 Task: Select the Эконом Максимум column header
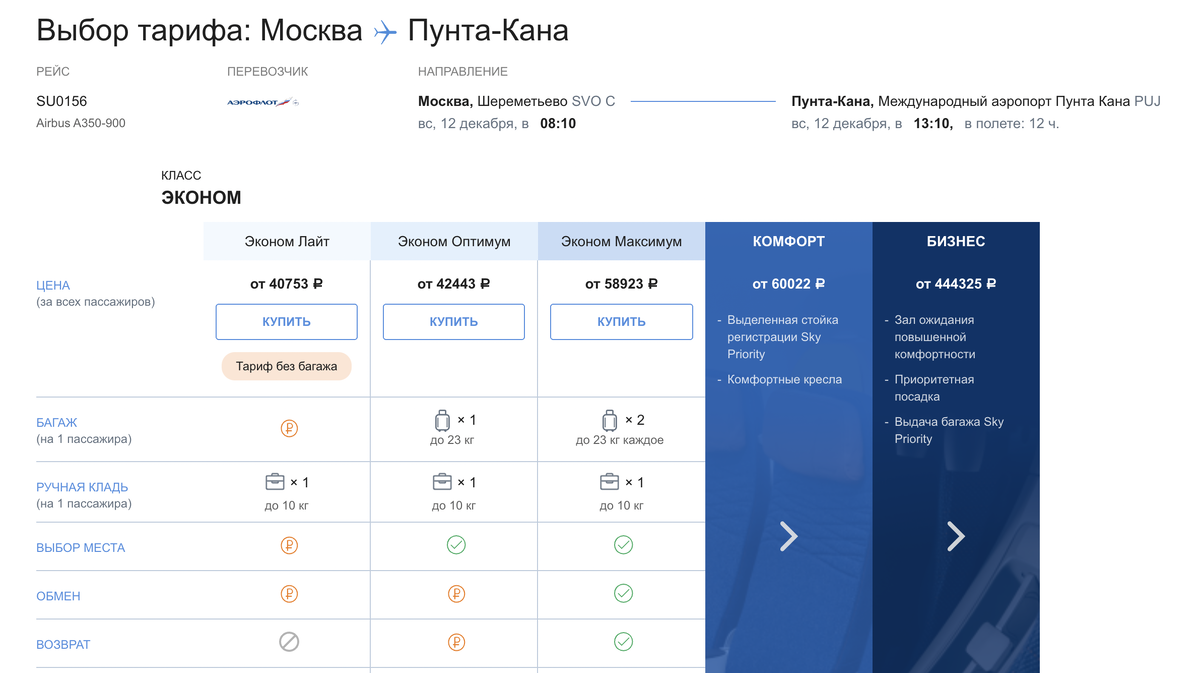pos(621,241)
